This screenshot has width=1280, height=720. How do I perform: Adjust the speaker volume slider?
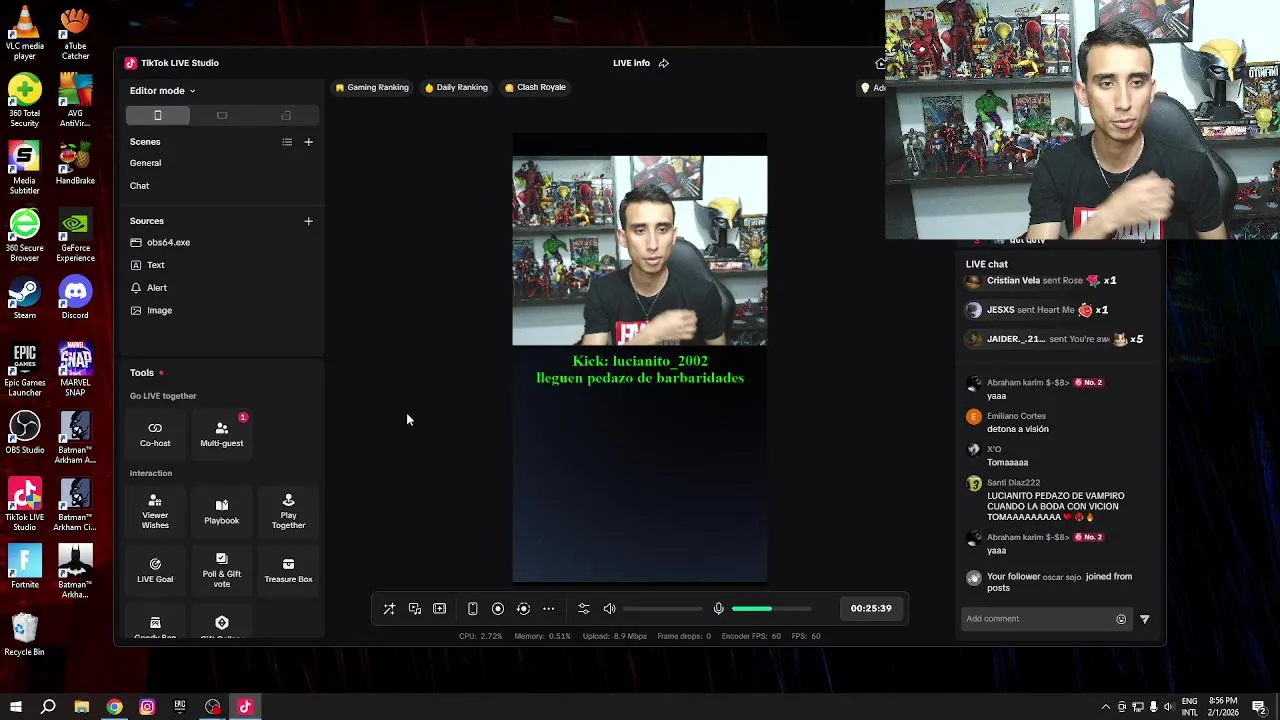pos(663,608)
